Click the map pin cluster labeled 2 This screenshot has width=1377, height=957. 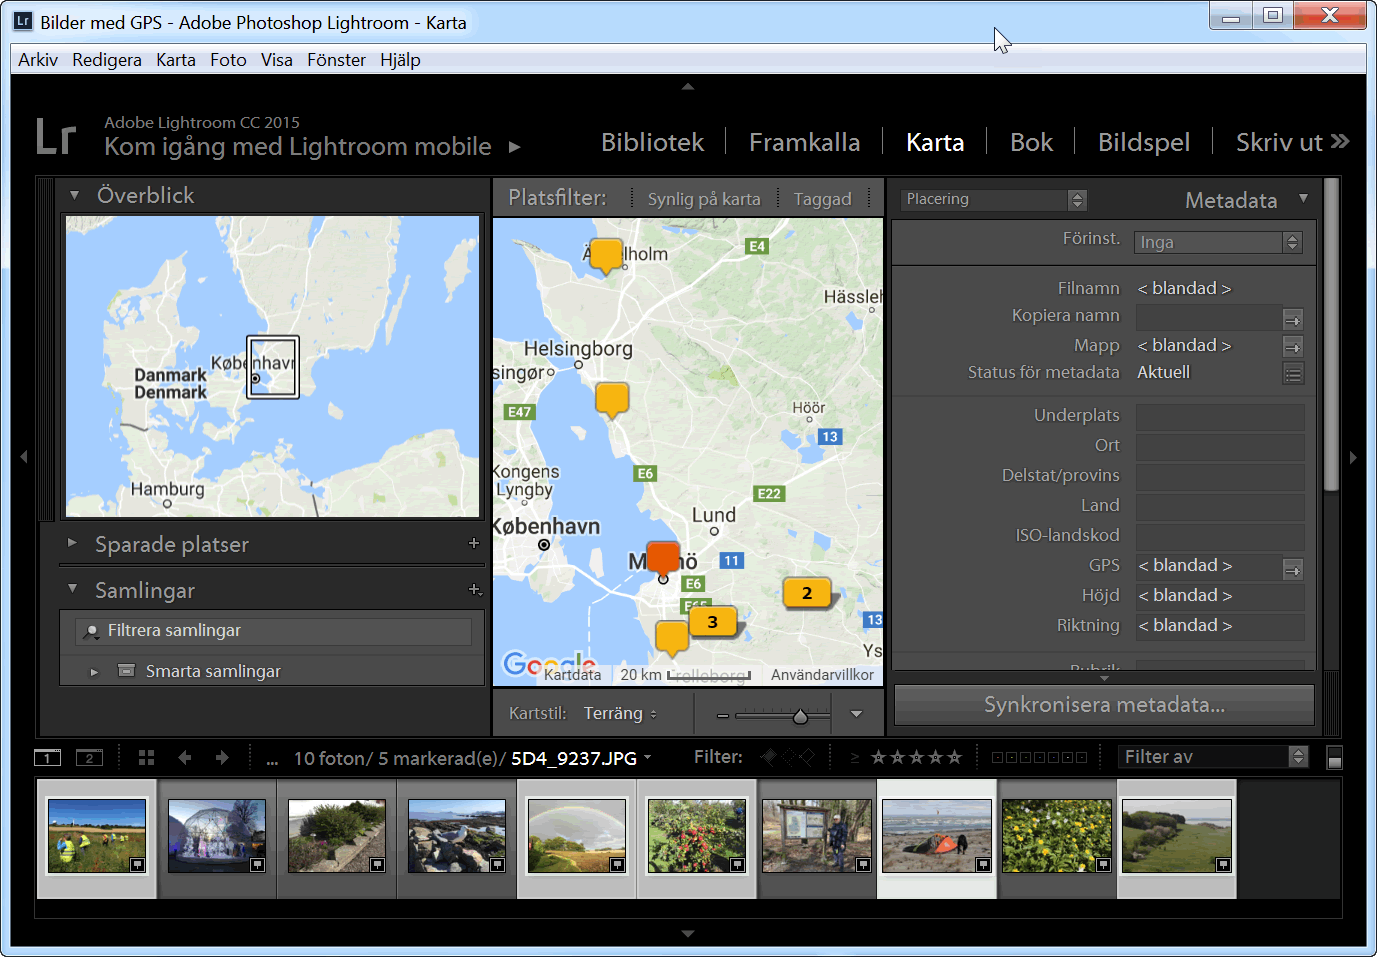pyautogui.click(x=807, y=593)
